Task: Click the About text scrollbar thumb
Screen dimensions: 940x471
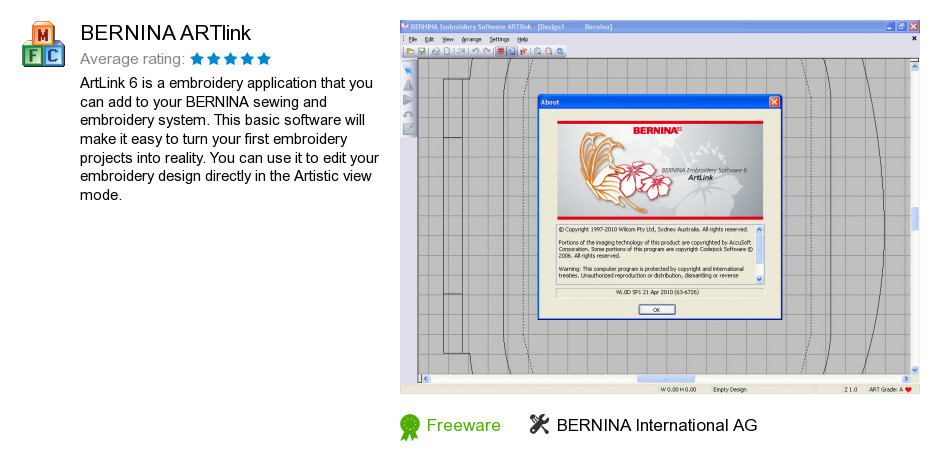Action: point(760,249)
